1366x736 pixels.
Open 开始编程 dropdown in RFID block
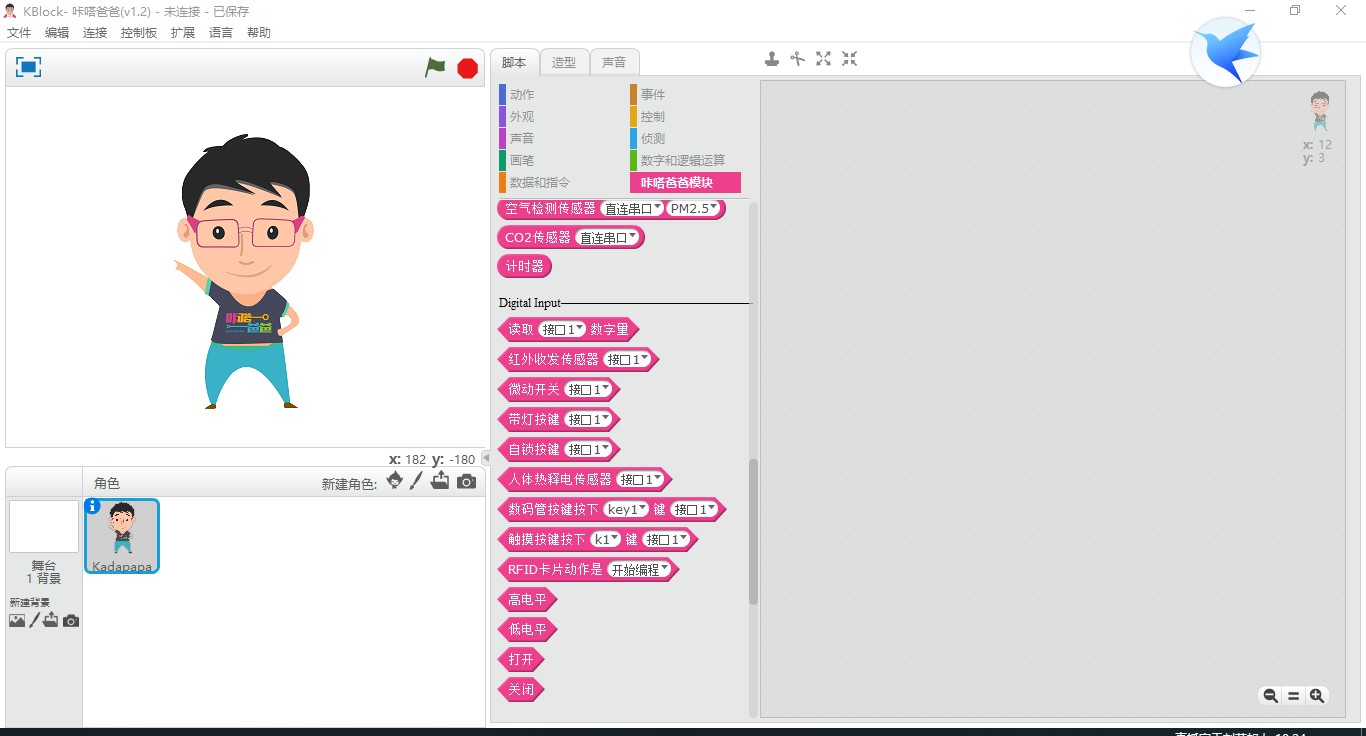[x=641, y=569]
